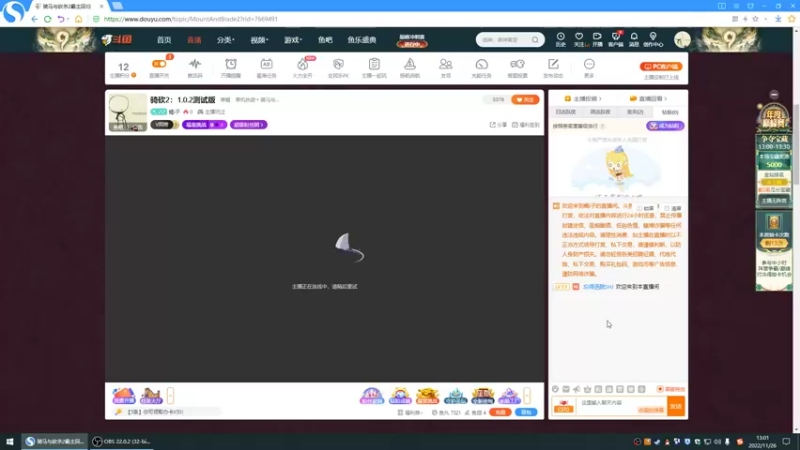Select 直播 in Douyu navigation
This screenshot has height=450, width=800.
click(x=194, y=40)
